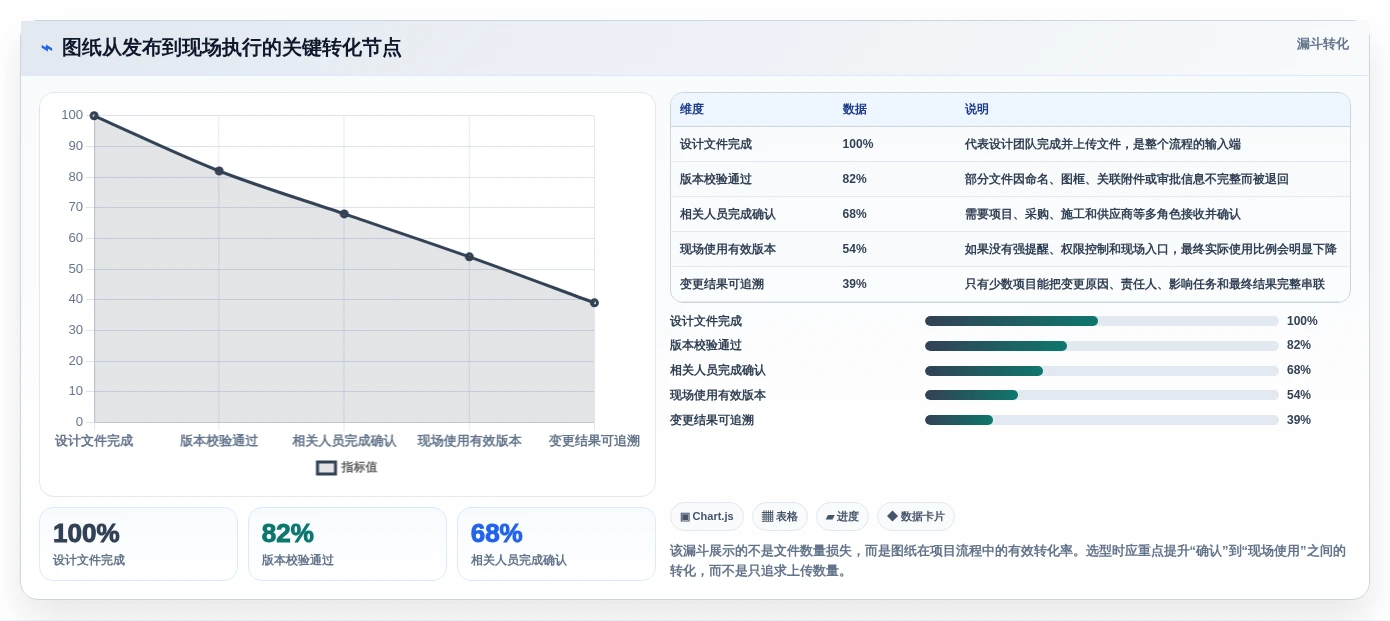Click the description starting 代表设计团队完成并上传文件
This screenshot has height=621, width=1390.
tap(1103, 144)
